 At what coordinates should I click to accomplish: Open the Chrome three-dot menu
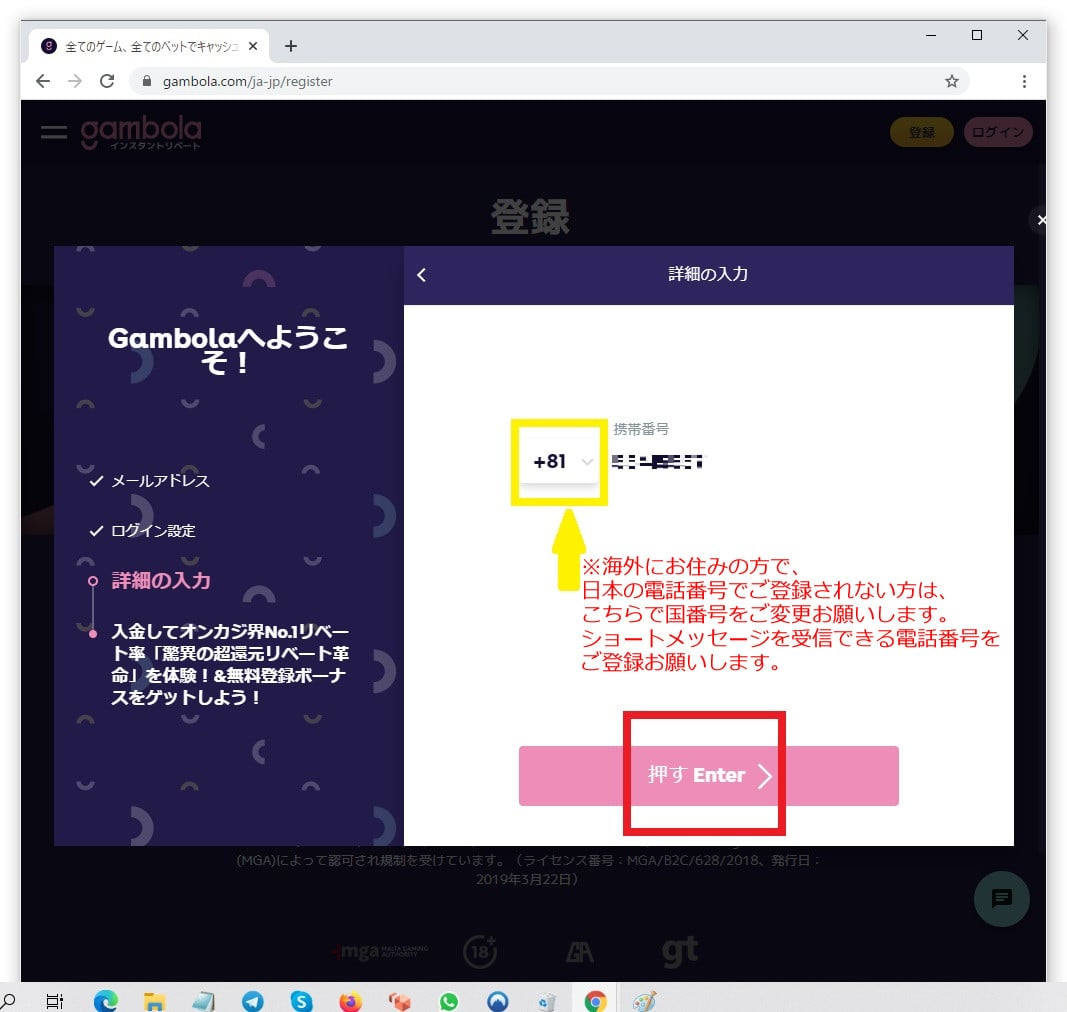[1024, 81]
